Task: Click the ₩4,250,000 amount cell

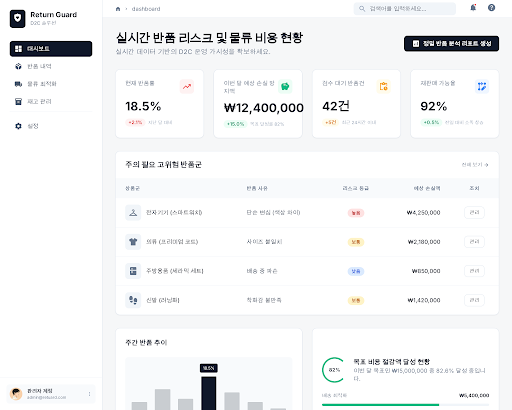Action: [423, 213]
